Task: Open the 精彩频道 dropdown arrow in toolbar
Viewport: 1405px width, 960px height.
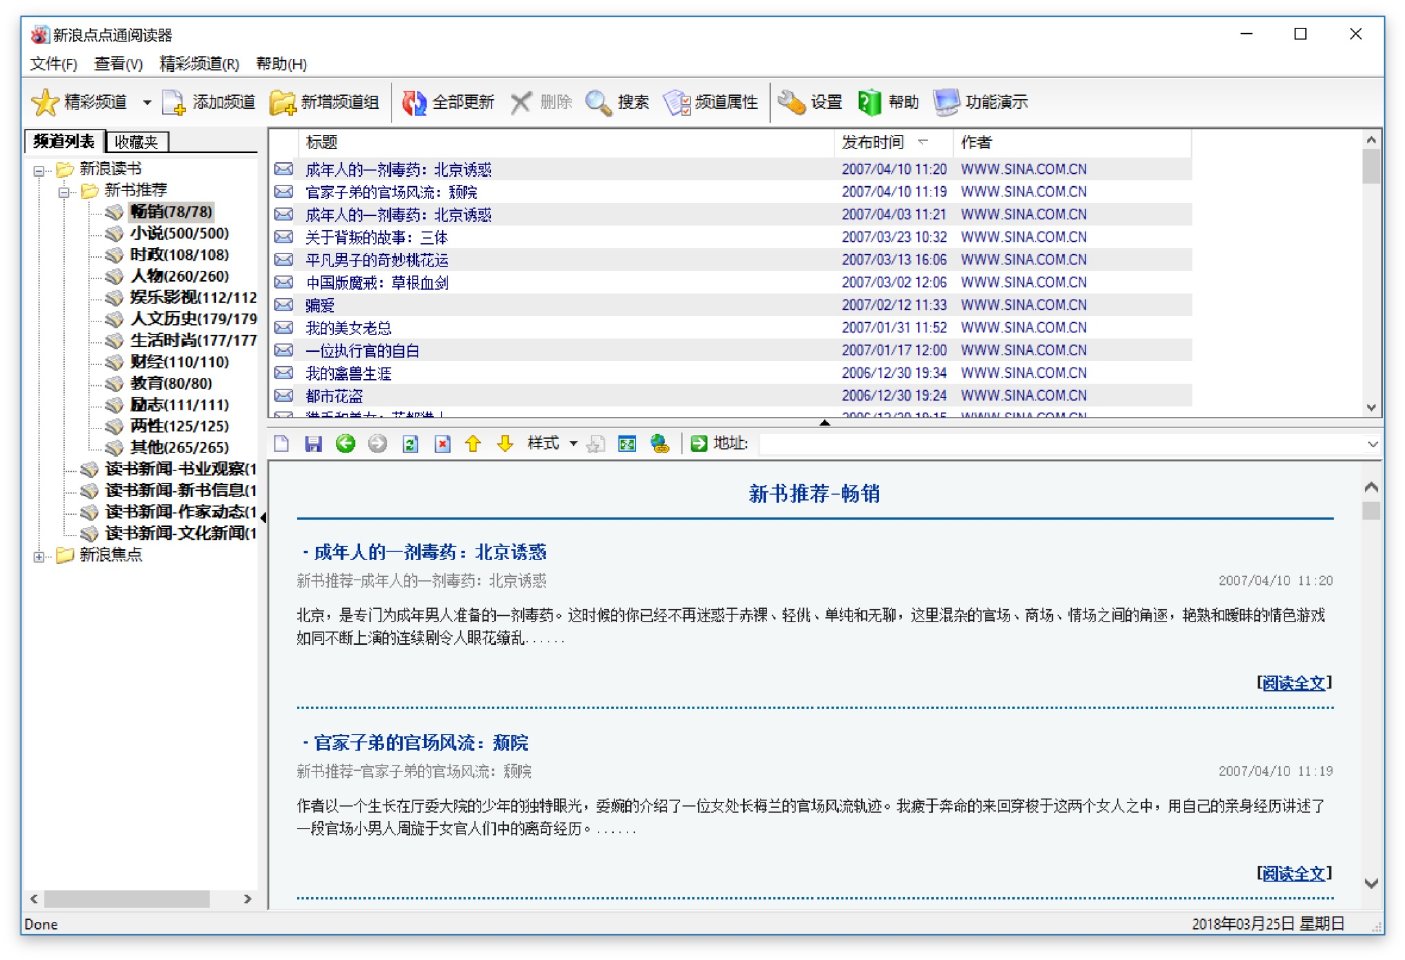Action: pyautogui.click(x=147, y=102)
